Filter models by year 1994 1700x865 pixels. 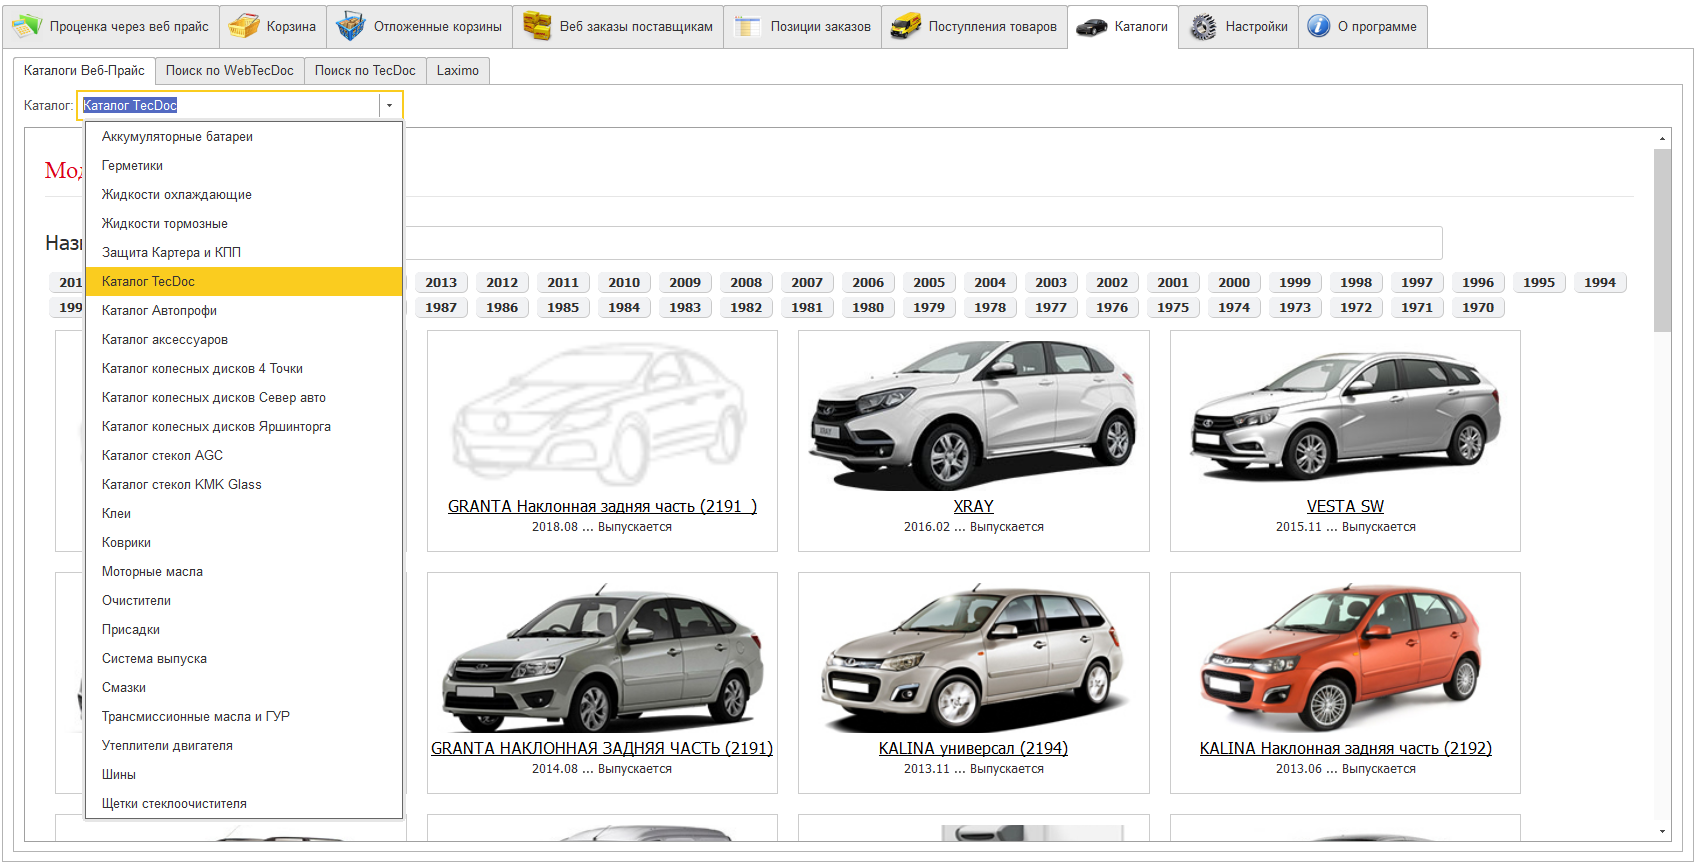tap(1600, 283)
